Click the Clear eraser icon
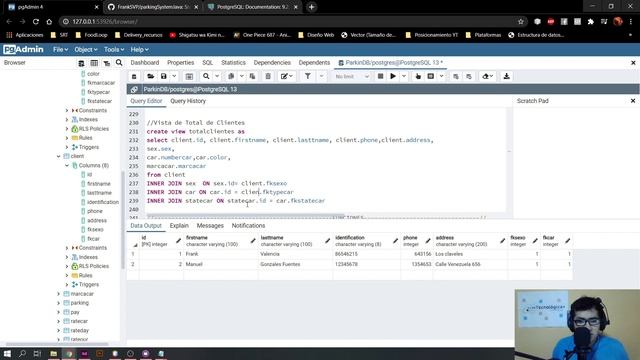 coord(486,76)
